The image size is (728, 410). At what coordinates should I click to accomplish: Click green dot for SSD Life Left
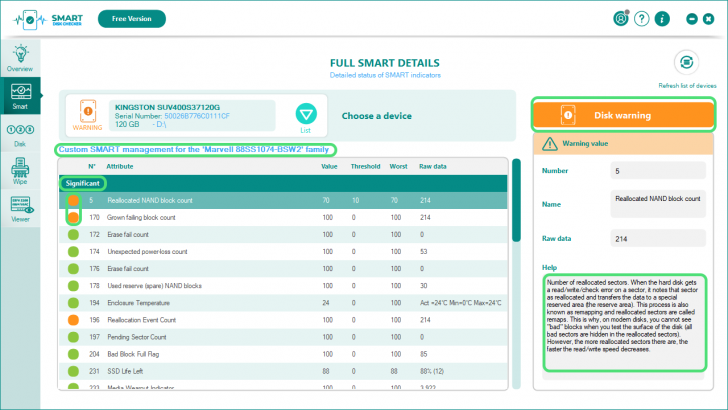[73, 371]
